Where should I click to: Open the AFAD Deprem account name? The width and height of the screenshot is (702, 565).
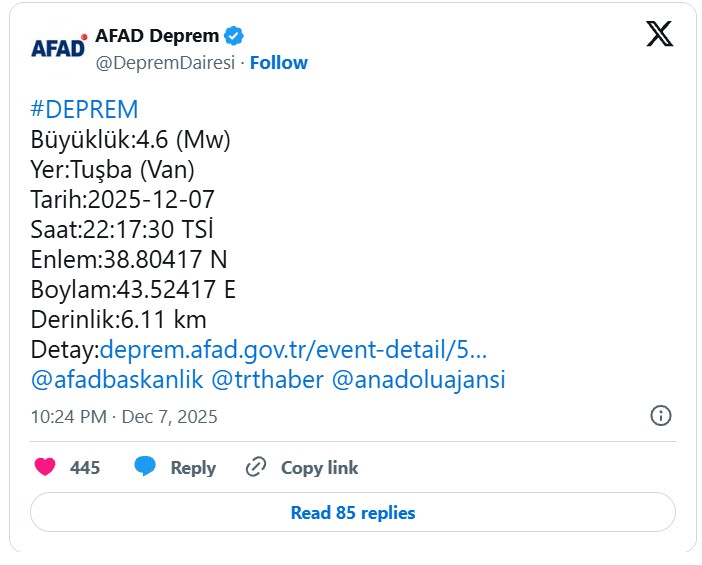tap(157, 36)
